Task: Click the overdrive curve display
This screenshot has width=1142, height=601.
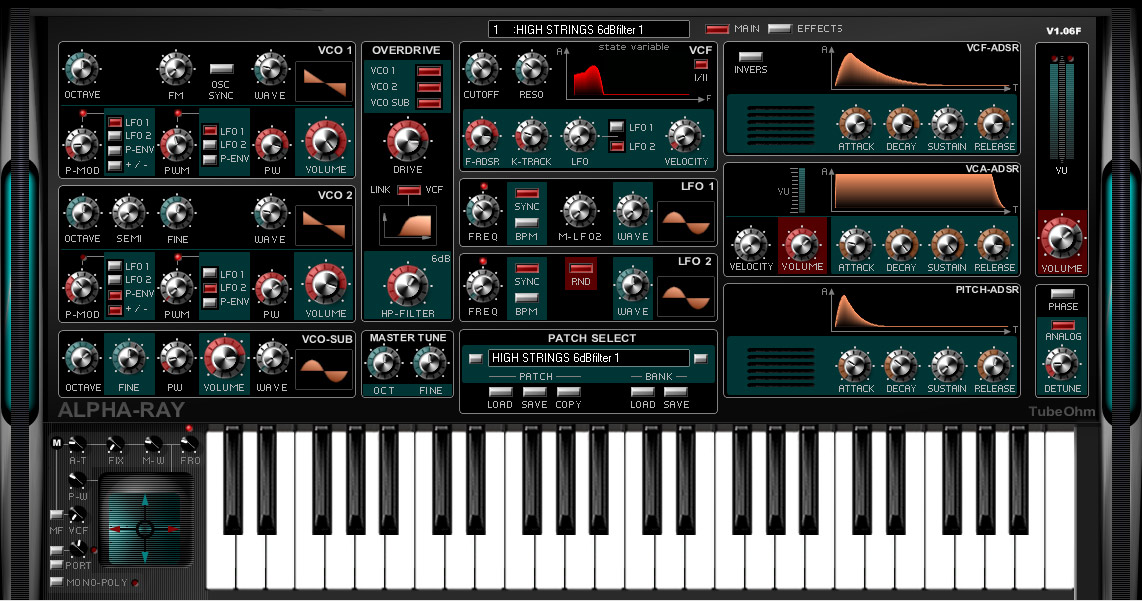Action: click(x=407, y=225)
